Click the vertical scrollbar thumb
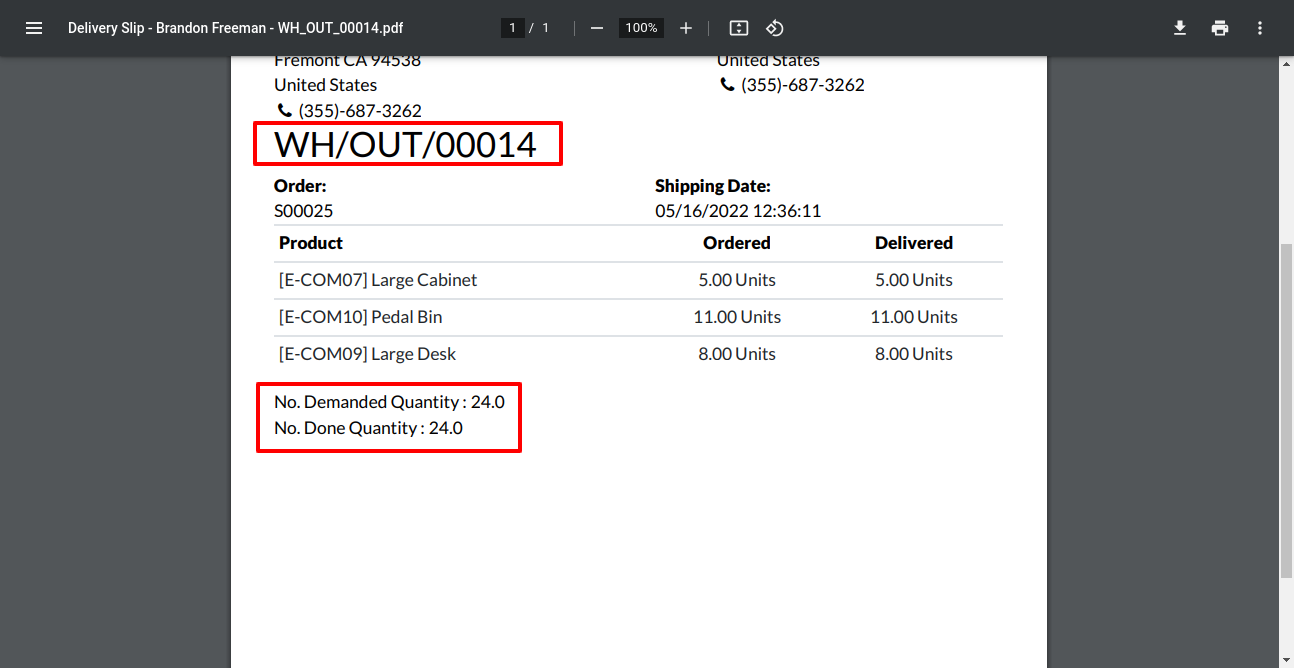 1286,410
